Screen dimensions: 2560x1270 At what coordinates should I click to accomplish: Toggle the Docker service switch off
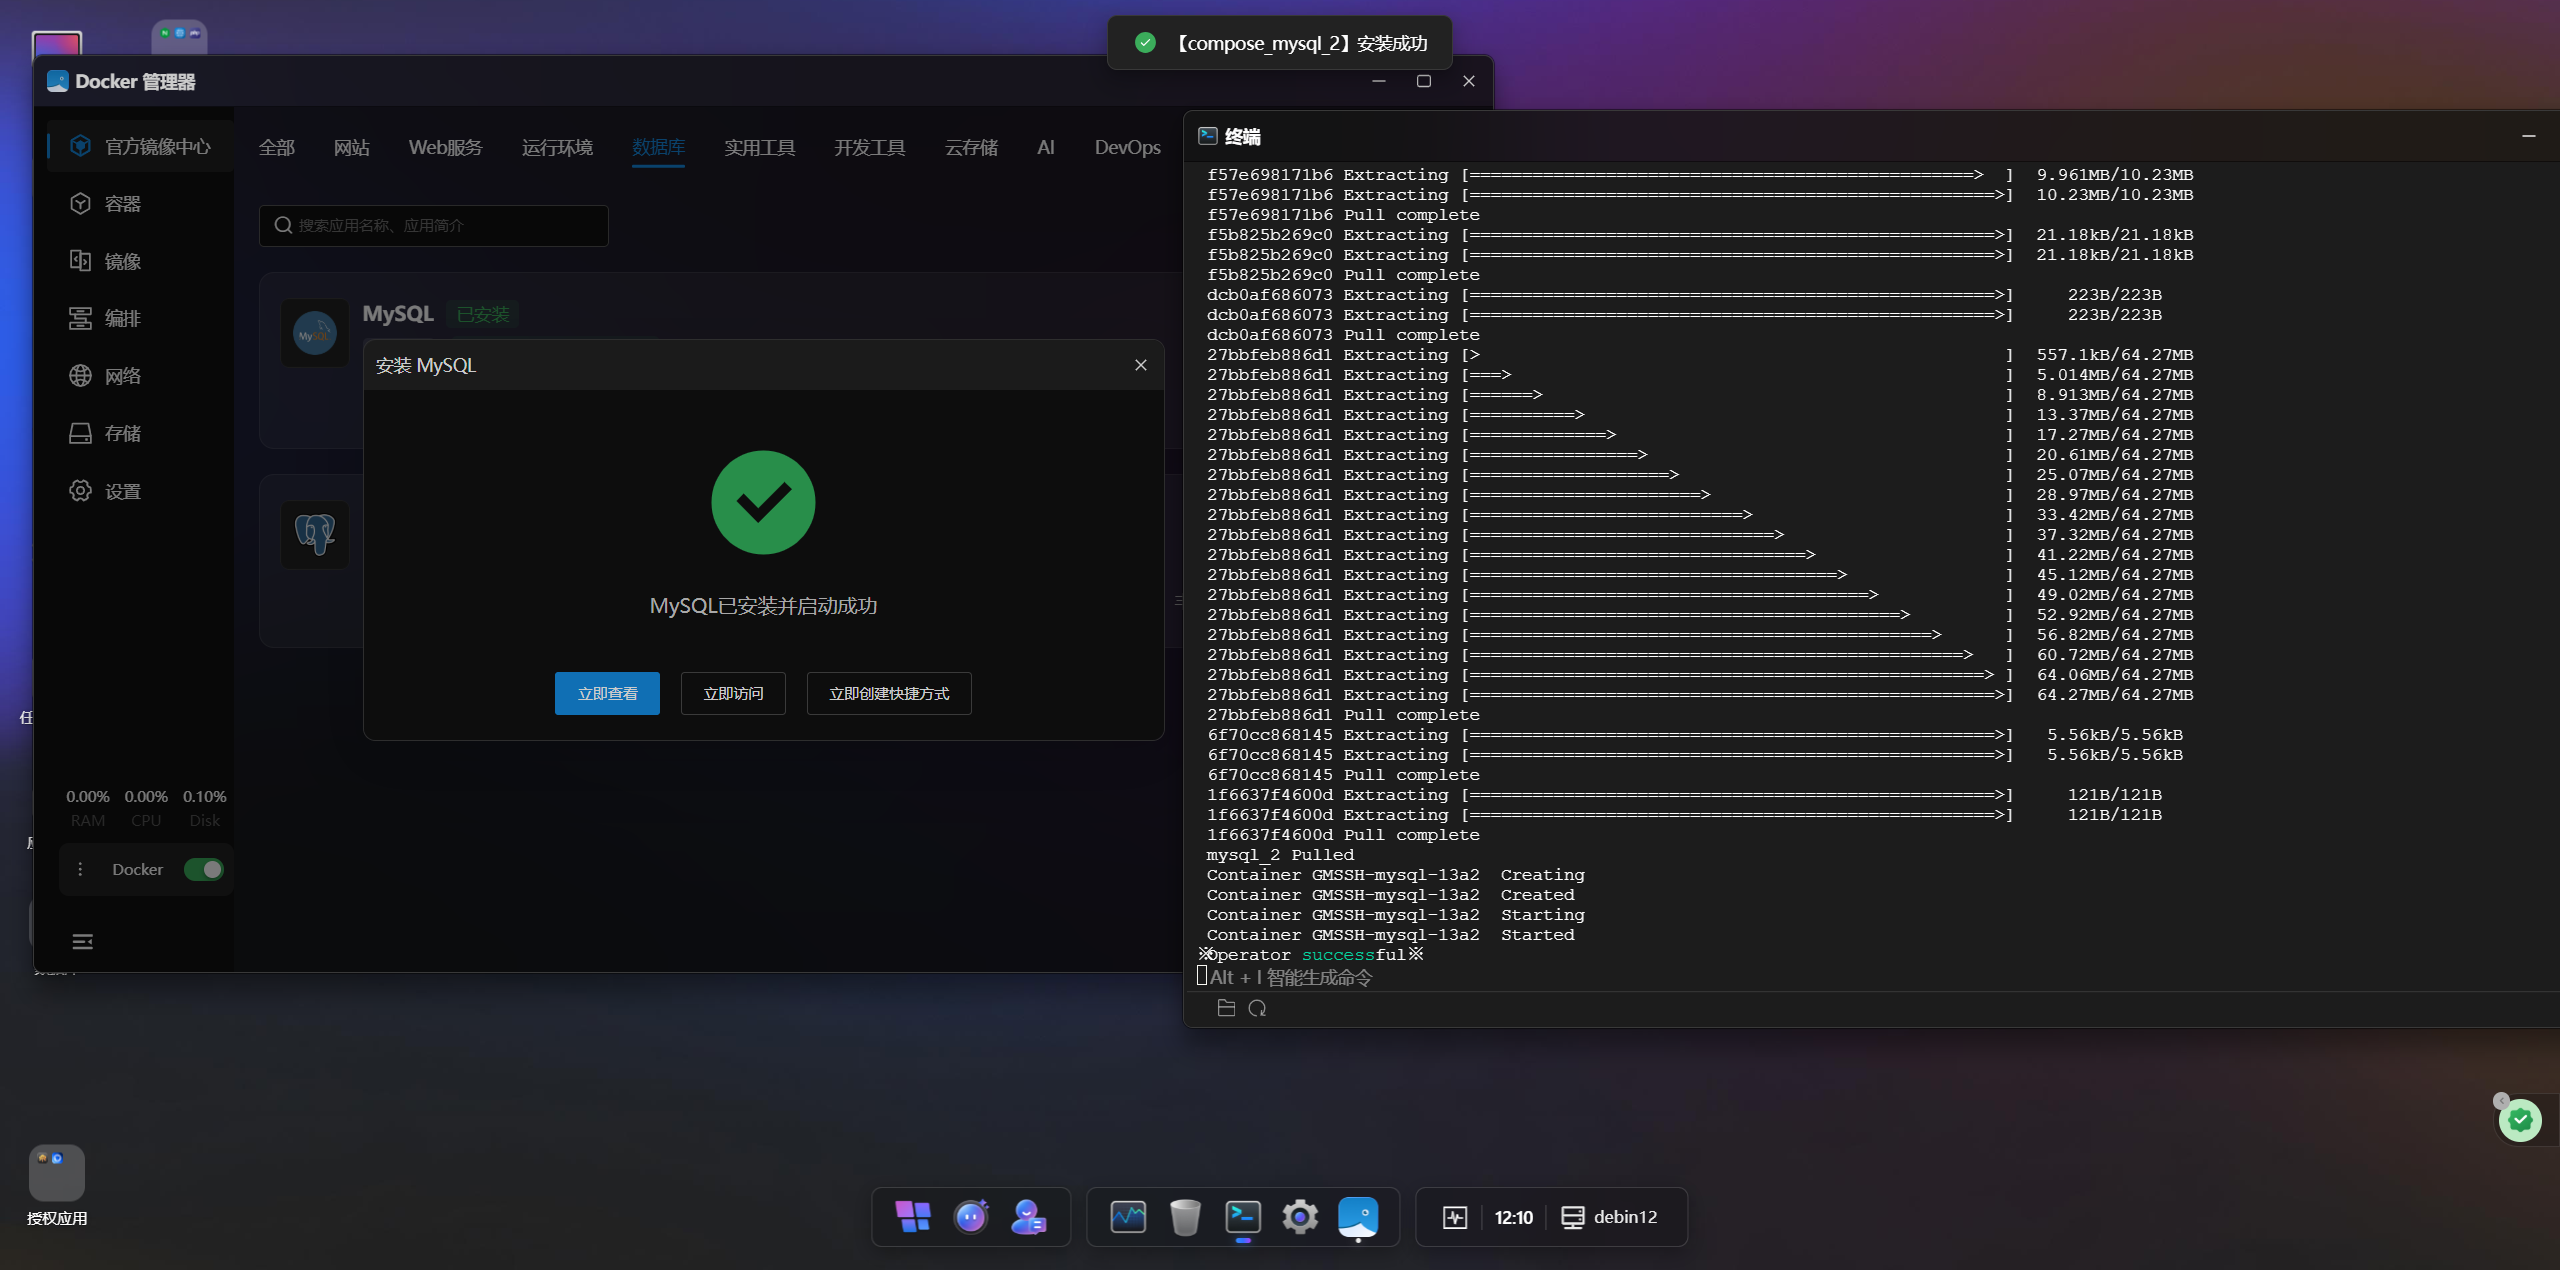204,869
